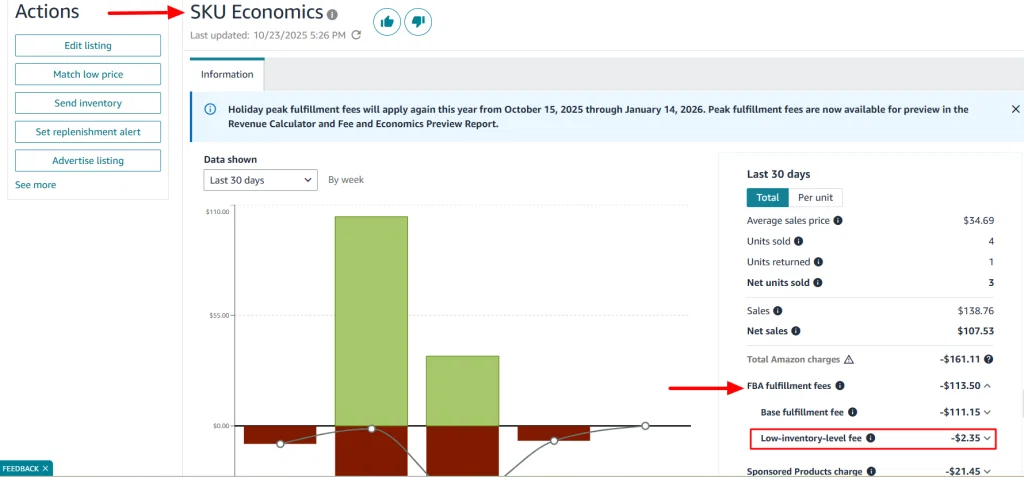Click the thumbs up feedback icon

[x=387, y=22]
